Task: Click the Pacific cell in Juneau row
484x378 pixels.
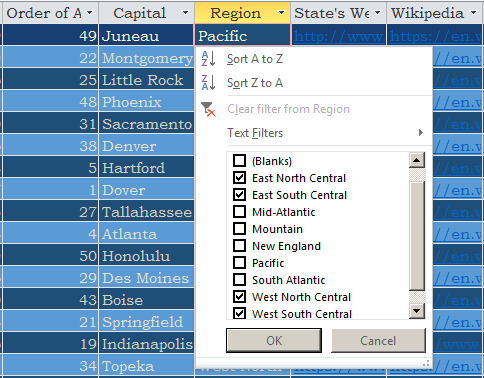Action: click(x=242, y=35)
